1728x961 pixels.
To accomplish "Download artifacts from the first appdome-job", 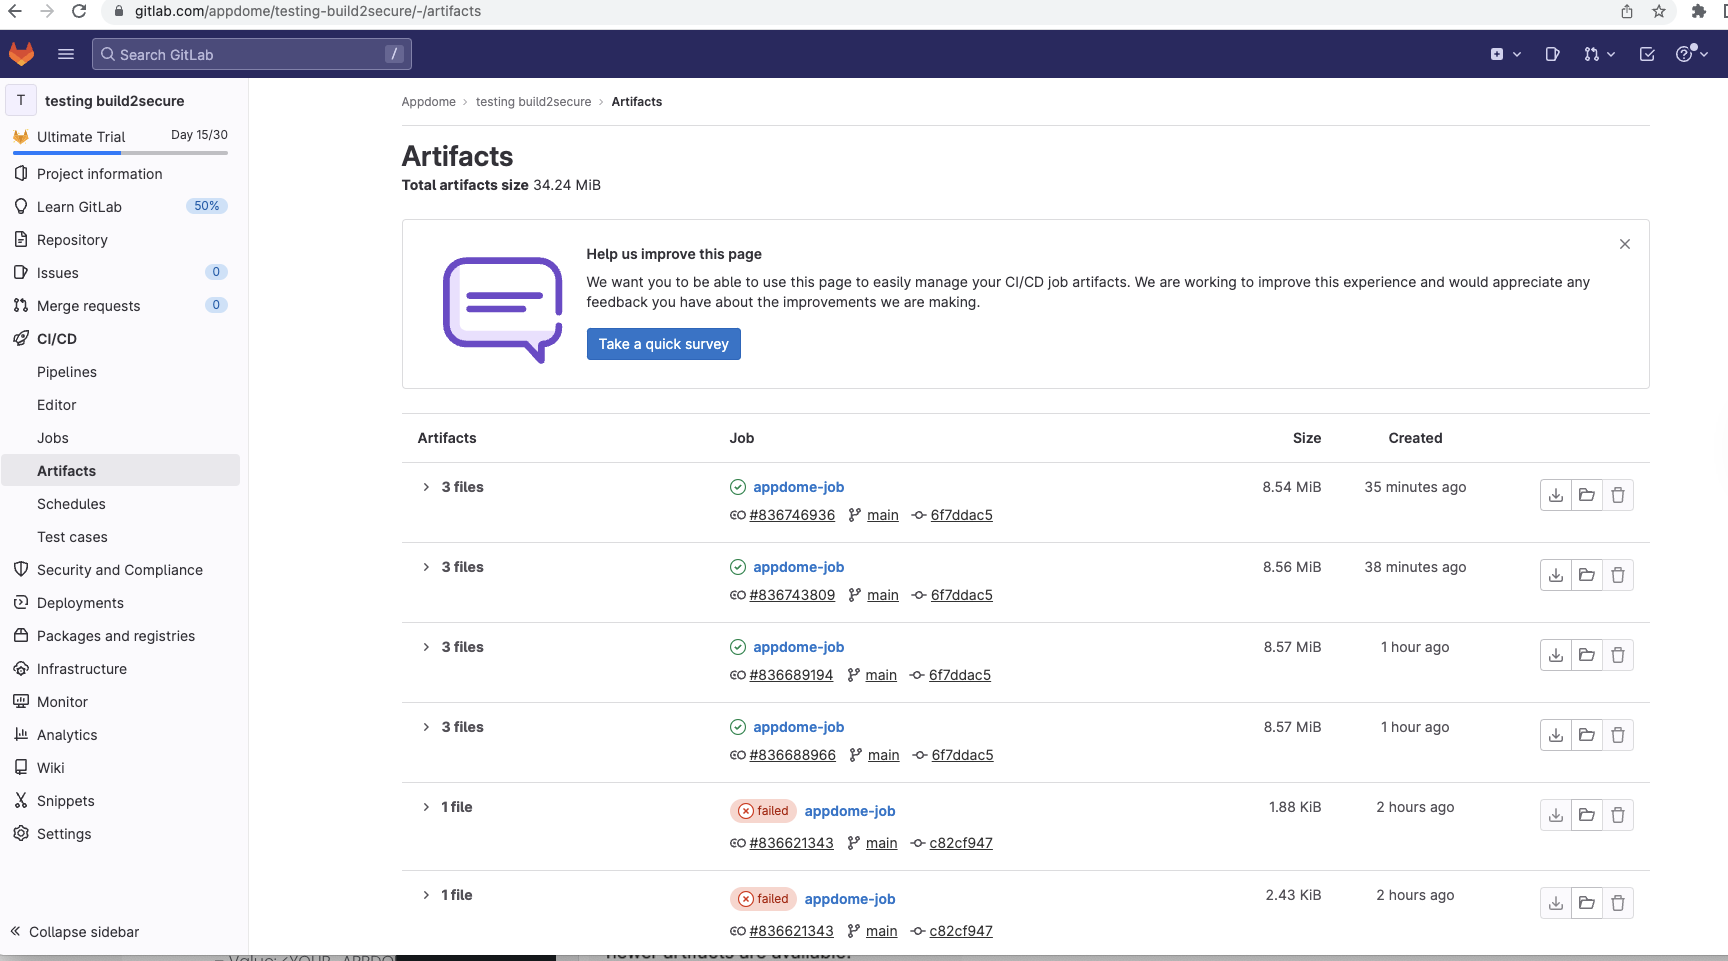I will 1555,494.
